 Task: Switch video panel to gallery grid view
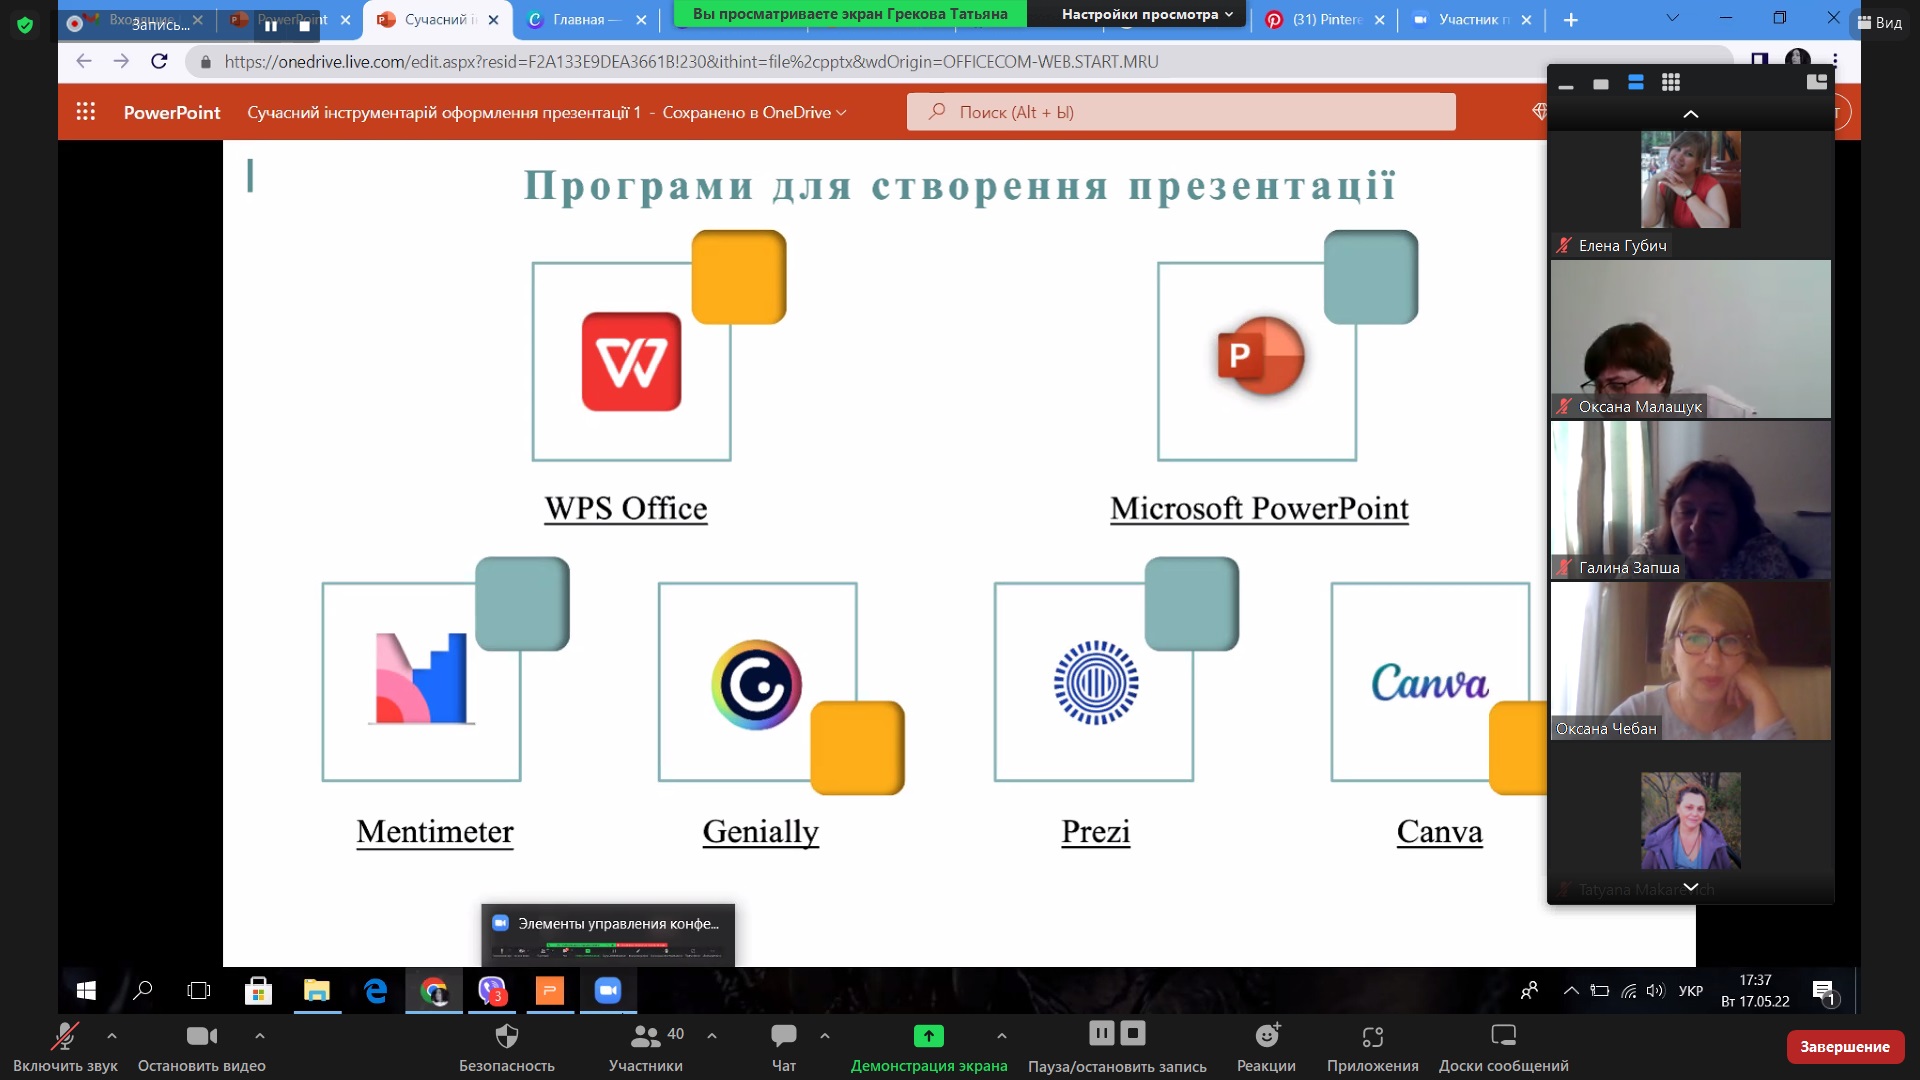click(x=1671, y=83)
